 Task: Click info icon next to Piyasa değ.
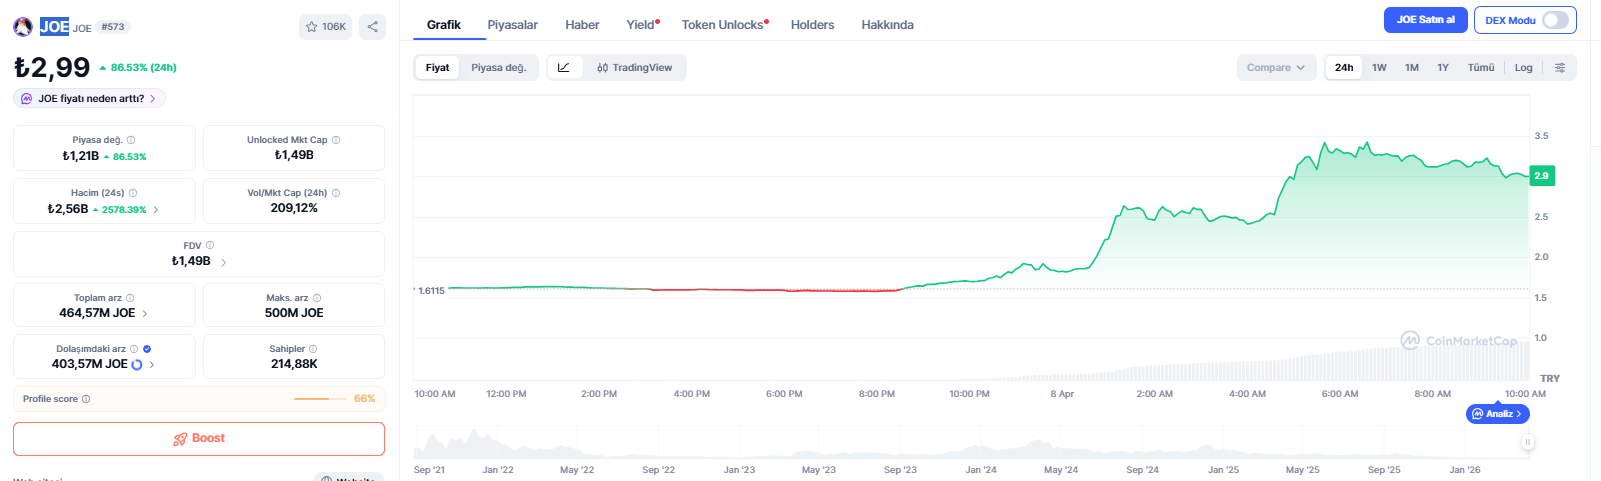(131, 140)
